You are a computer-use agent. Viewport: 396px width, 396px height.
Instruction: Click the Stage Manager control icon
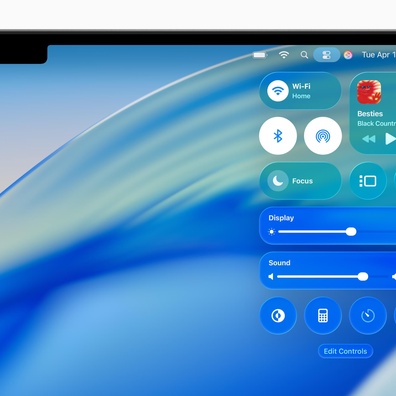tap(368, 181)
